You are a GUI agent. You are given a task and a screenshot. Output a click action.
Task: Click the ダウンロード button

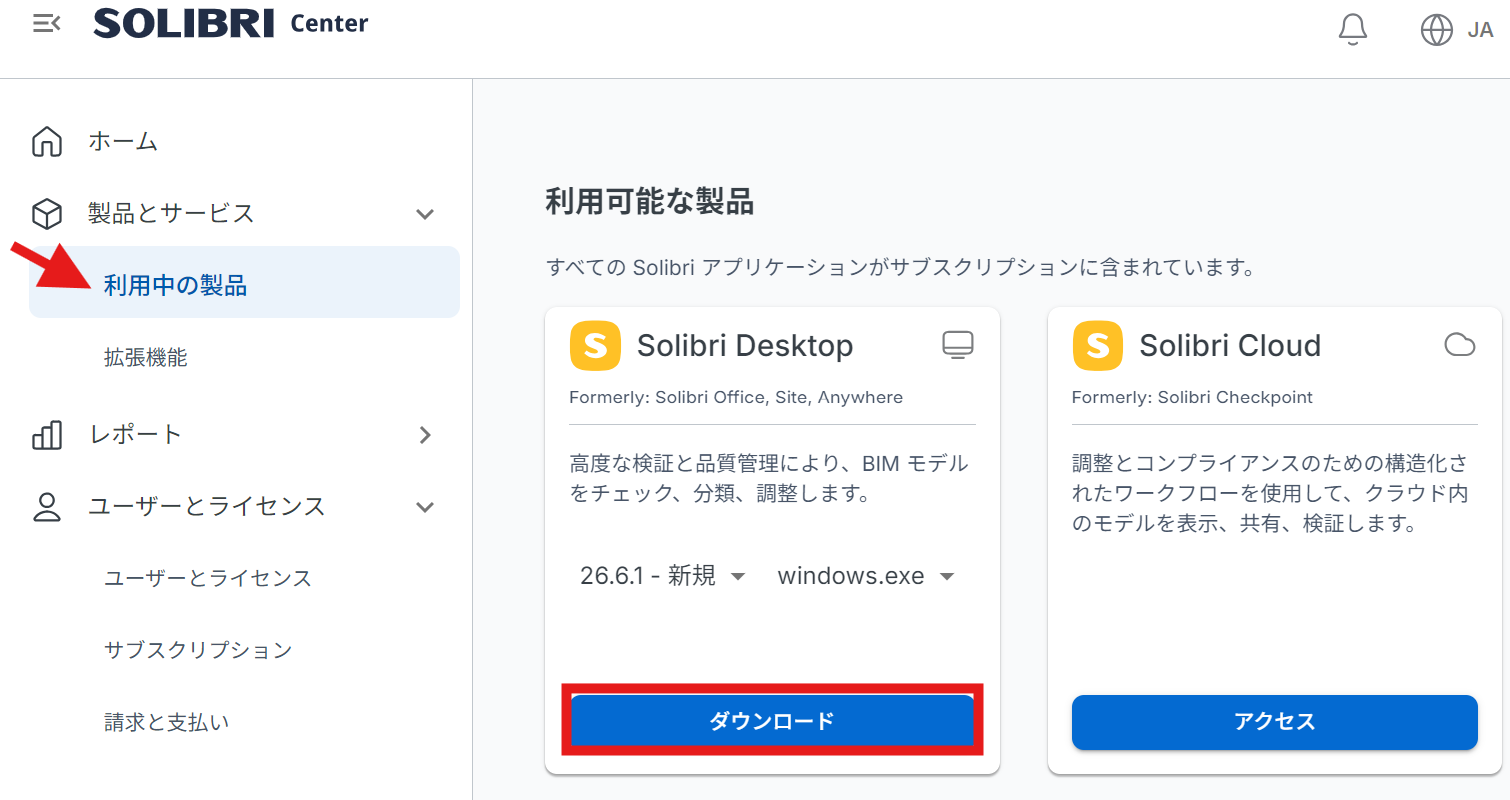point(772,721)
